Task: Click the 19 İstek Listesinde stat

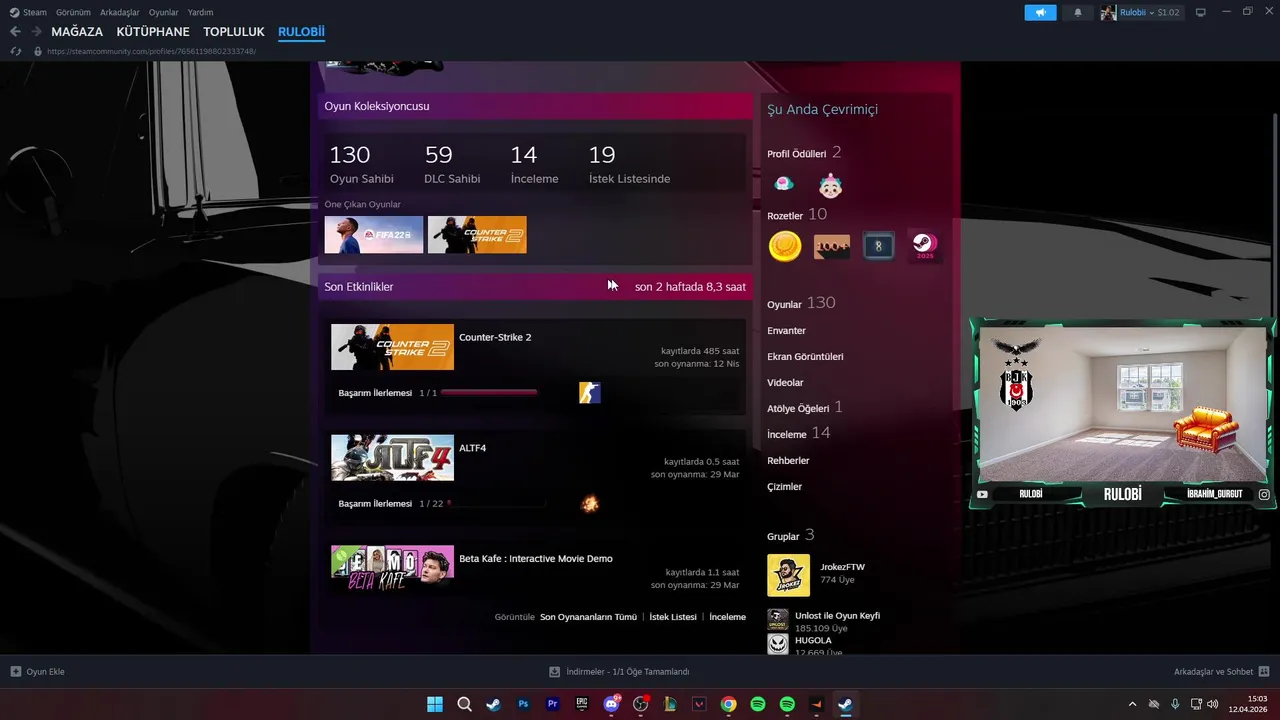Action: [x=629, y=165]
